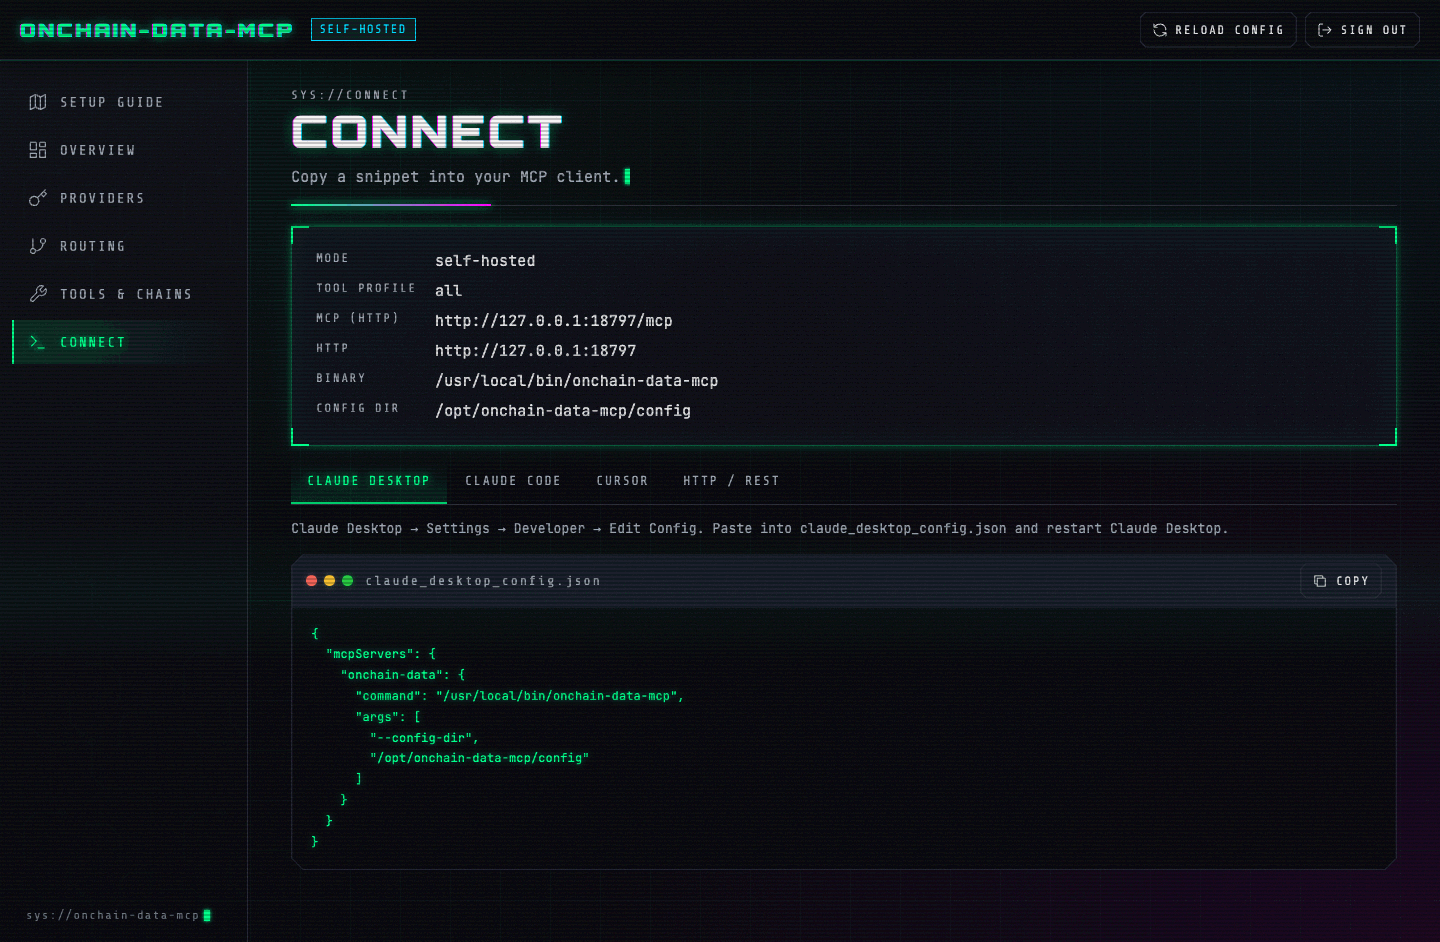Select the HTTP / REST tab
The image size is (1440, 942).
click(x=731, y=481)
